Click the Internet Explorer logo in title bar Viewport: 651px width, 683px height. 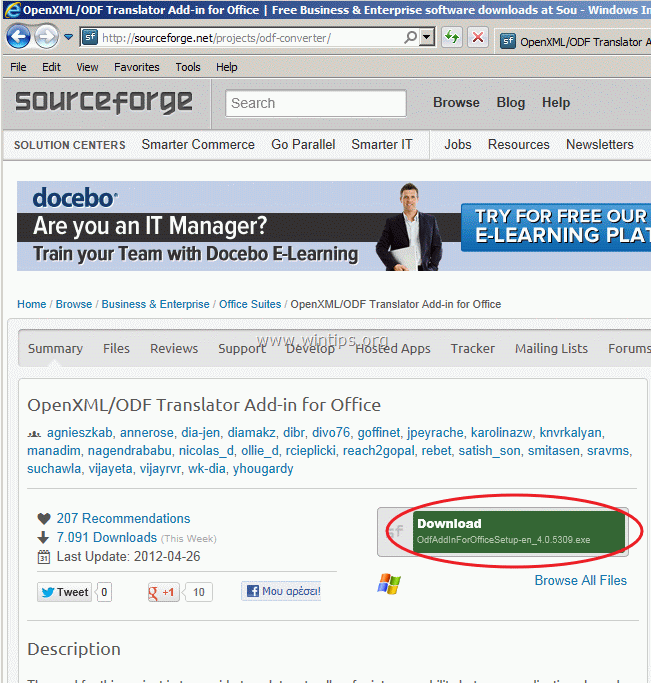coord(12,10)
